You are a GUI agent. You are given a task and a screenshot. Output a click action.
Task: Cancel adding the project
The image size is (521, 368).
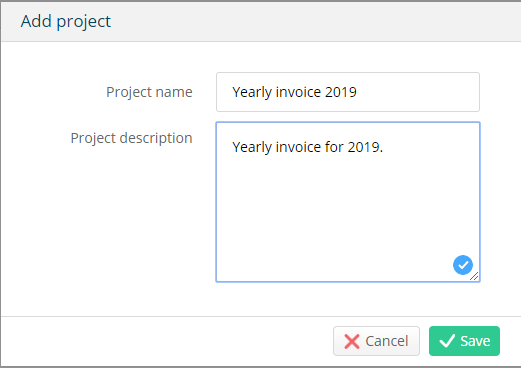coord(376,341)
